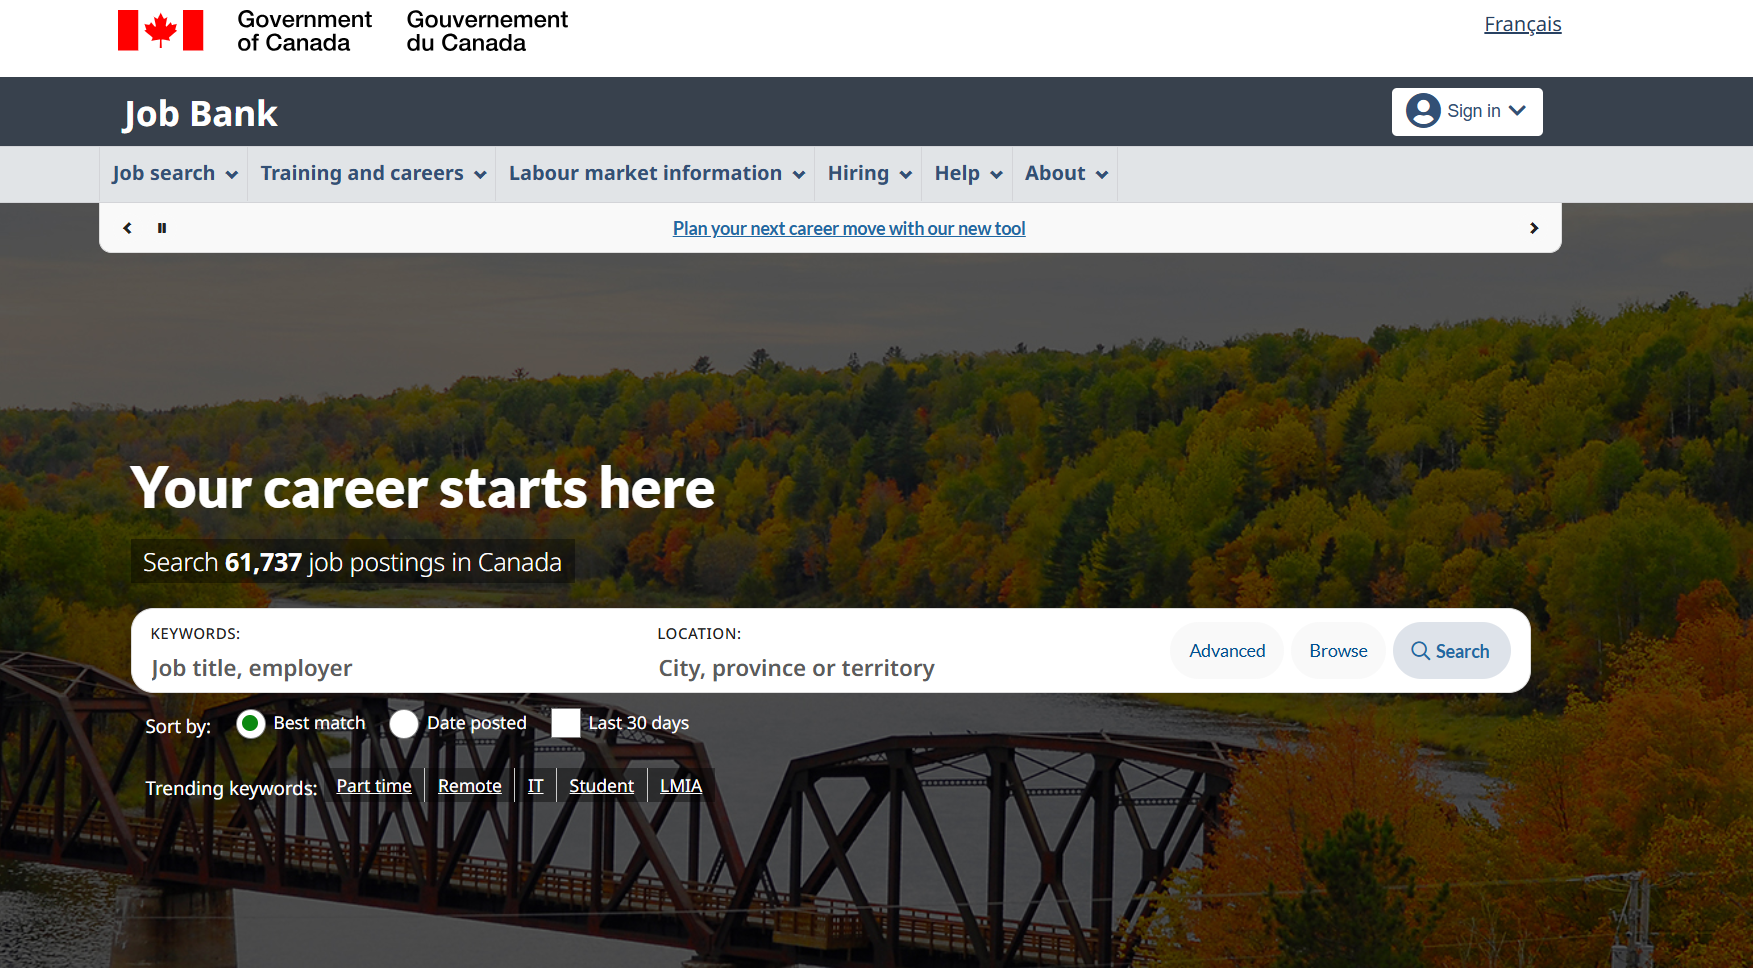1753x968 pixels.
Task: Click the Sign in chevron arrow
Action: [x=1517, y=111]
